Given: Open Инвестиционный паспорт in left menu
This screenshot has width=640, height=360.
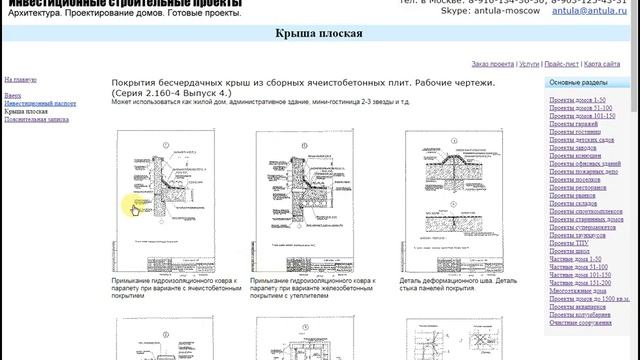Looking at the screenshot, I should [40, 104].
